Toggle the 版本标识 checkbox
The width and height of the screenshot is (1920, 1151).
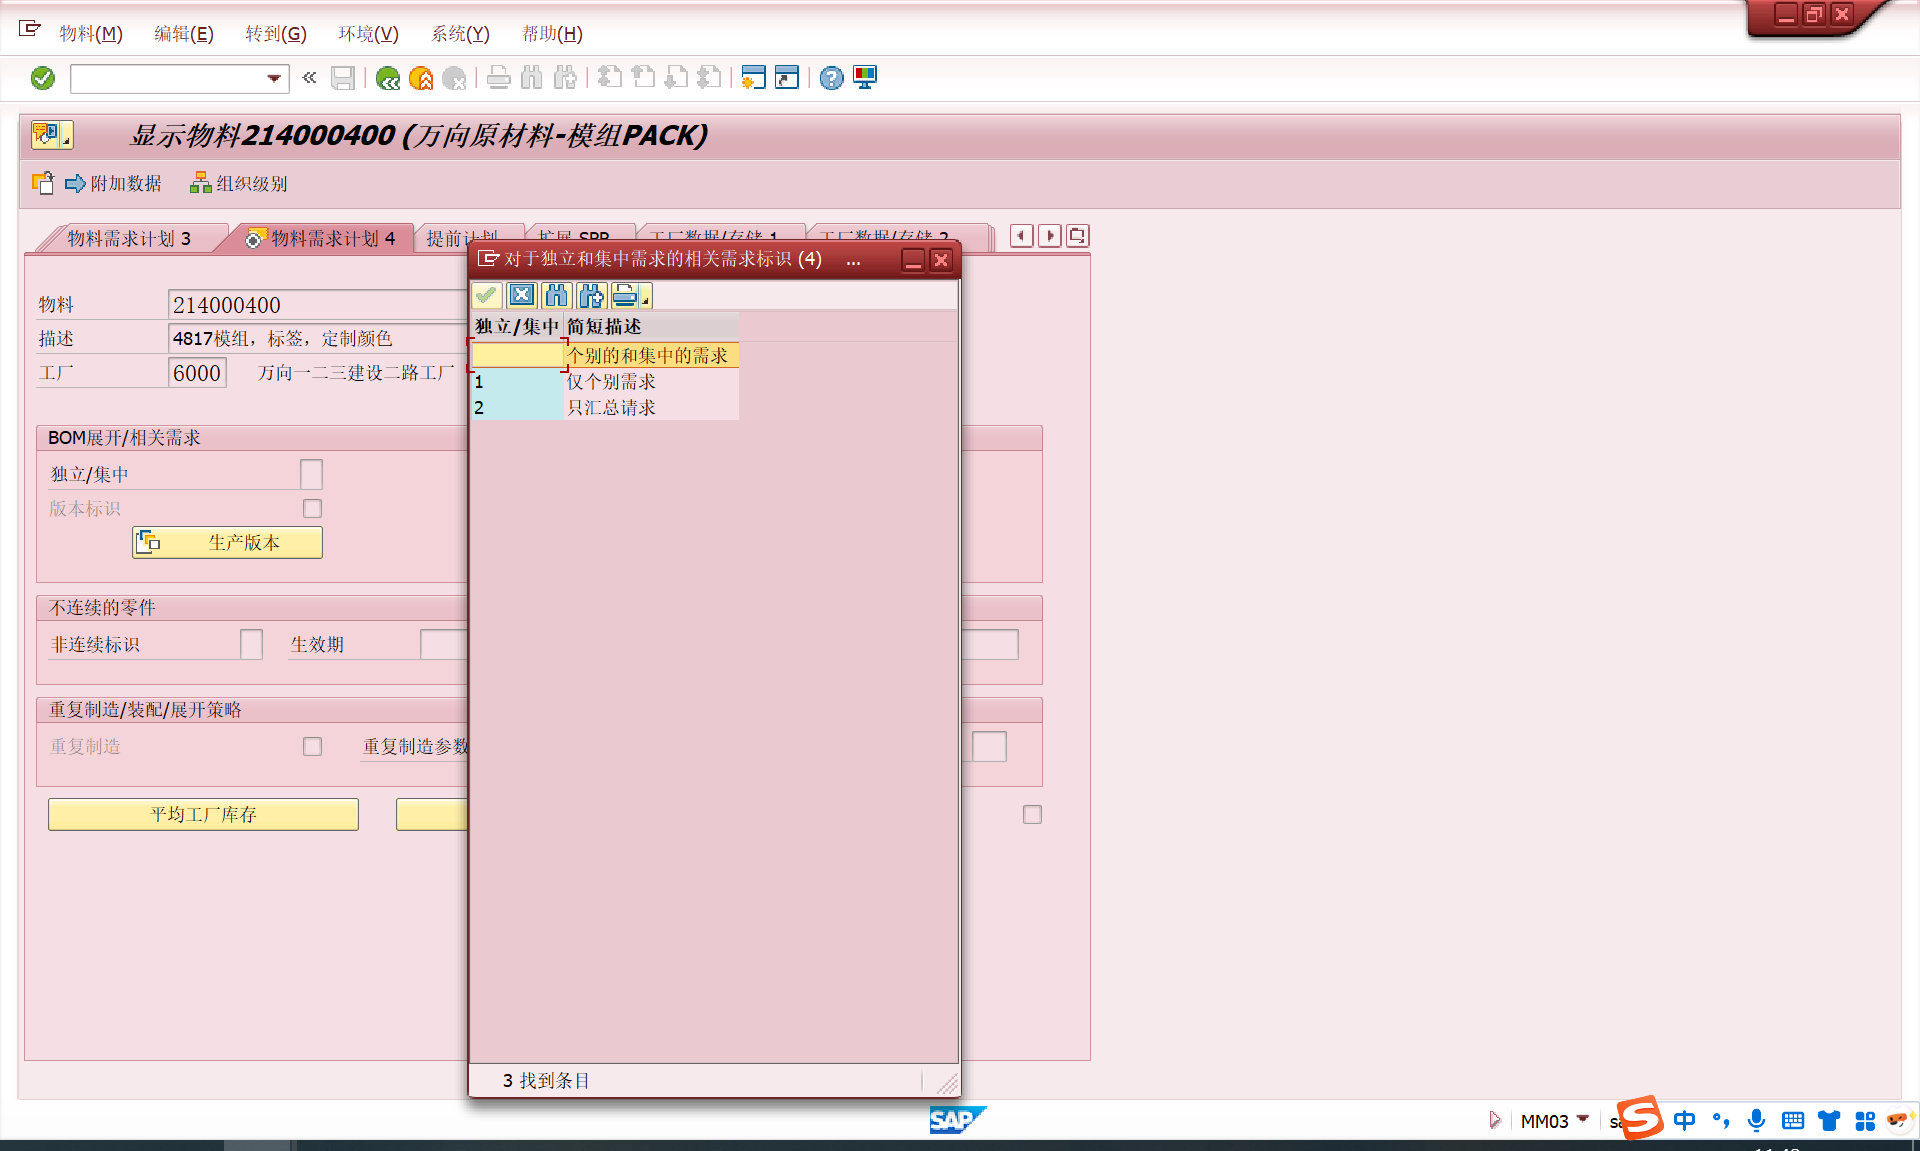pyautogui.click(x=312, y=508)
